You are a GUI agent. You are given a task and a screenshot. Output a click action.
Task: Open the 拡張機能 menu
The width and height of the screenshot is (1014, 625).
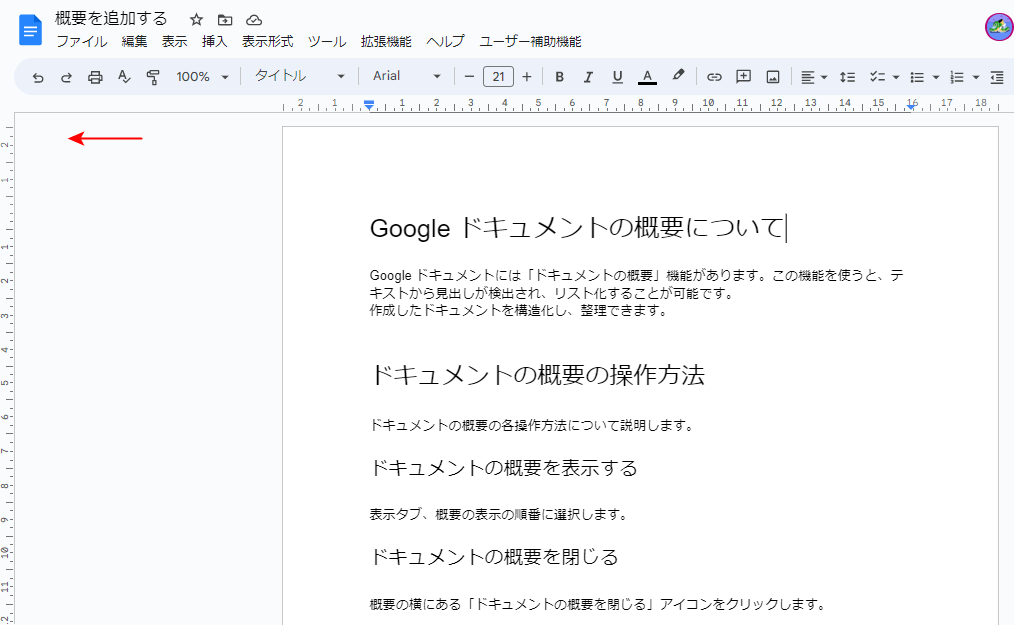click(386, 41)
